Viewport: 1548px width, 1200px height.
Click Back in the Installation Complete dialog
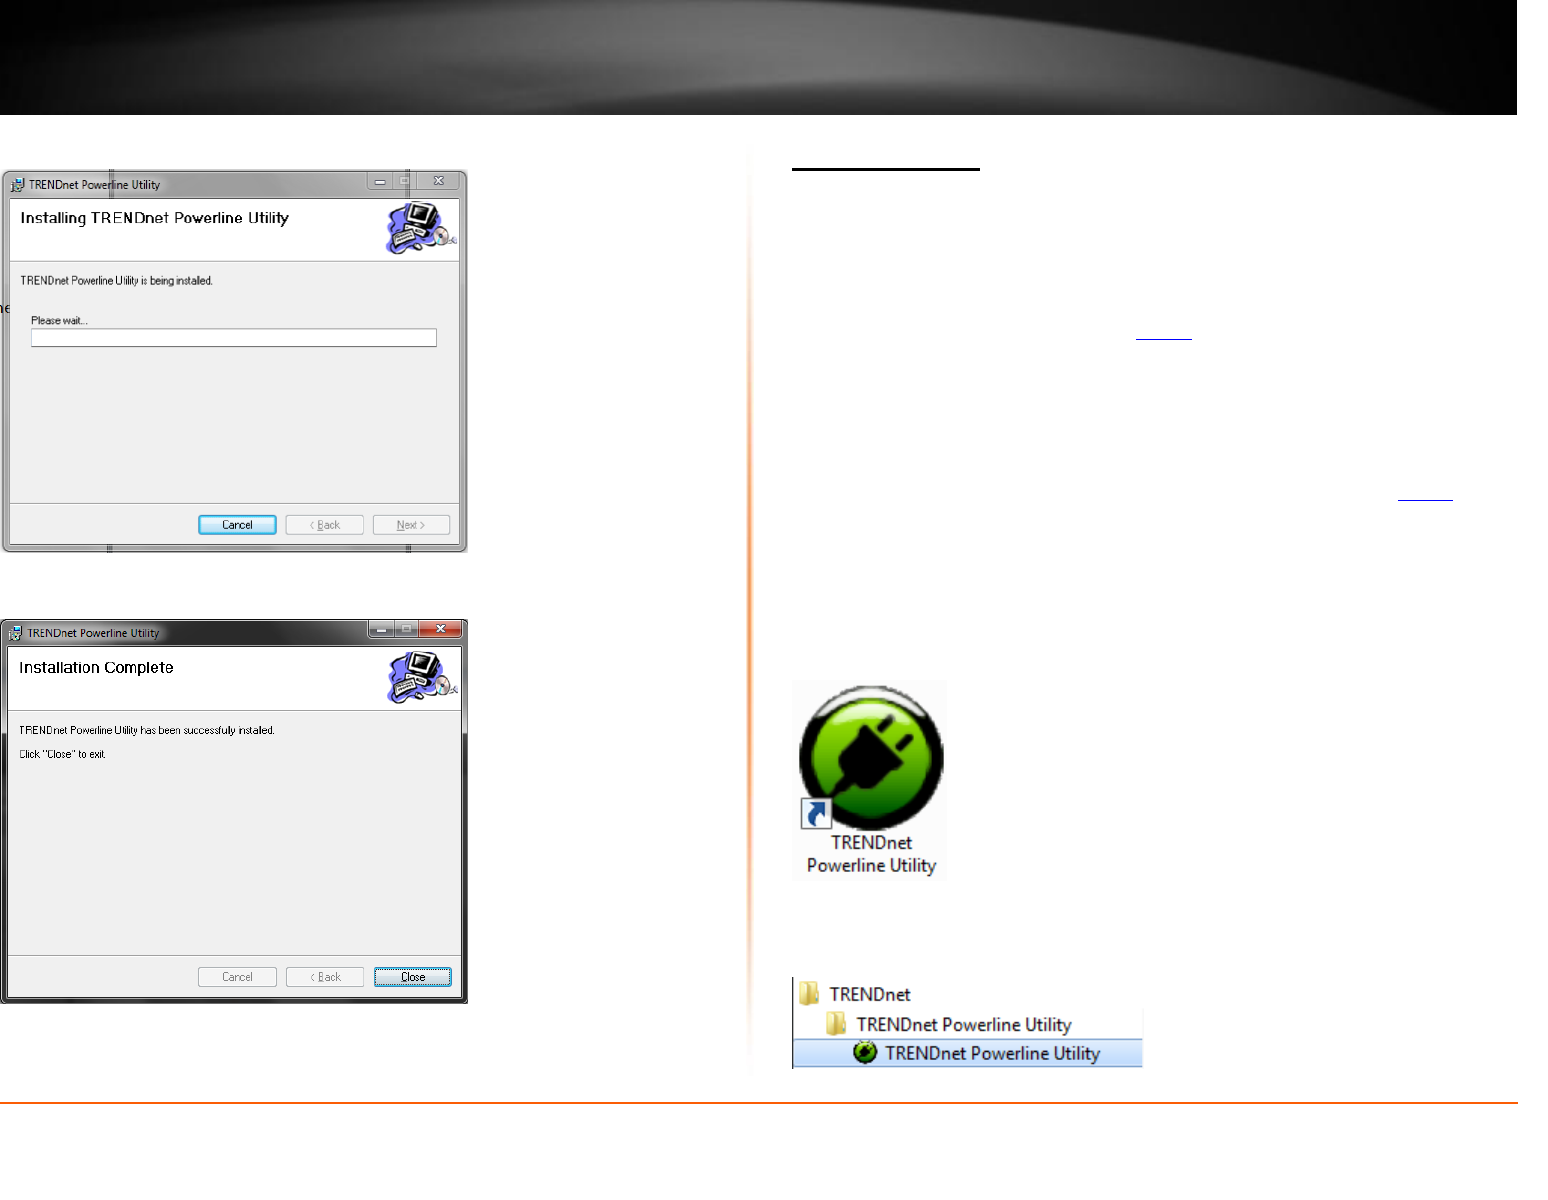[325, 977]
